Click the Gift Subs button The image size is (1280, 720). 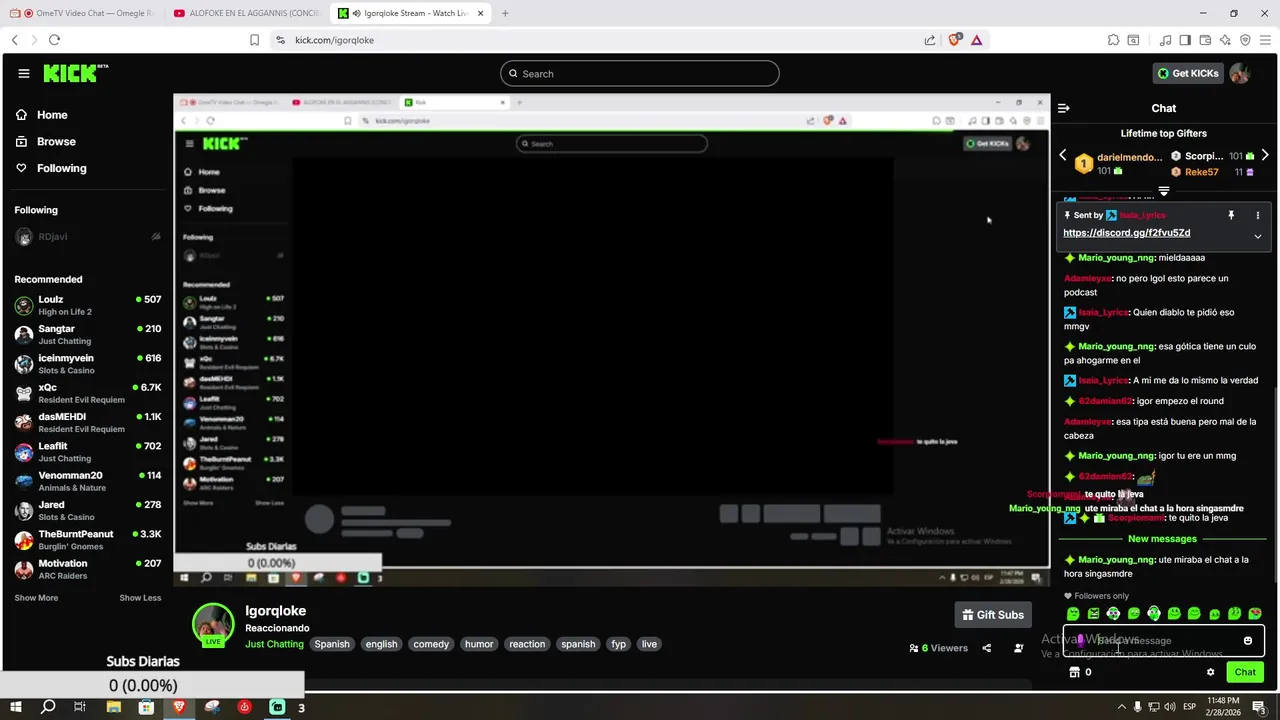pos(993,615)
